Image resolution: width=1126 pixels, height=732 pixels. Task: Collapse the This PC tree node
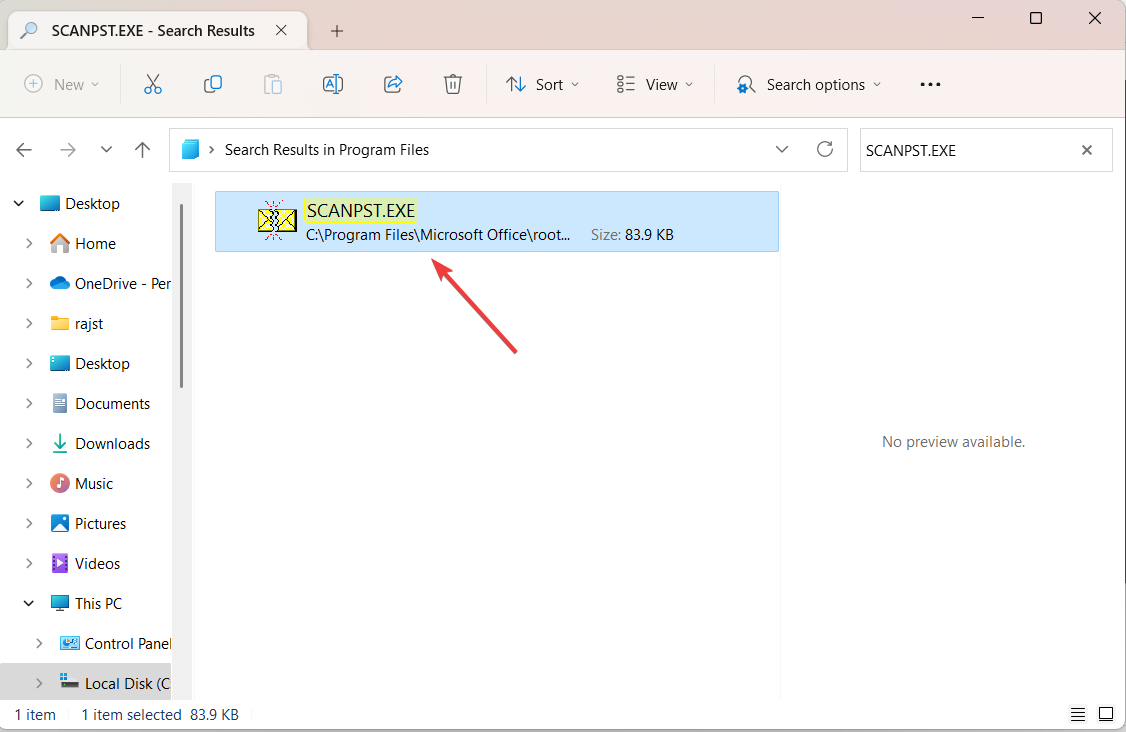29,603
